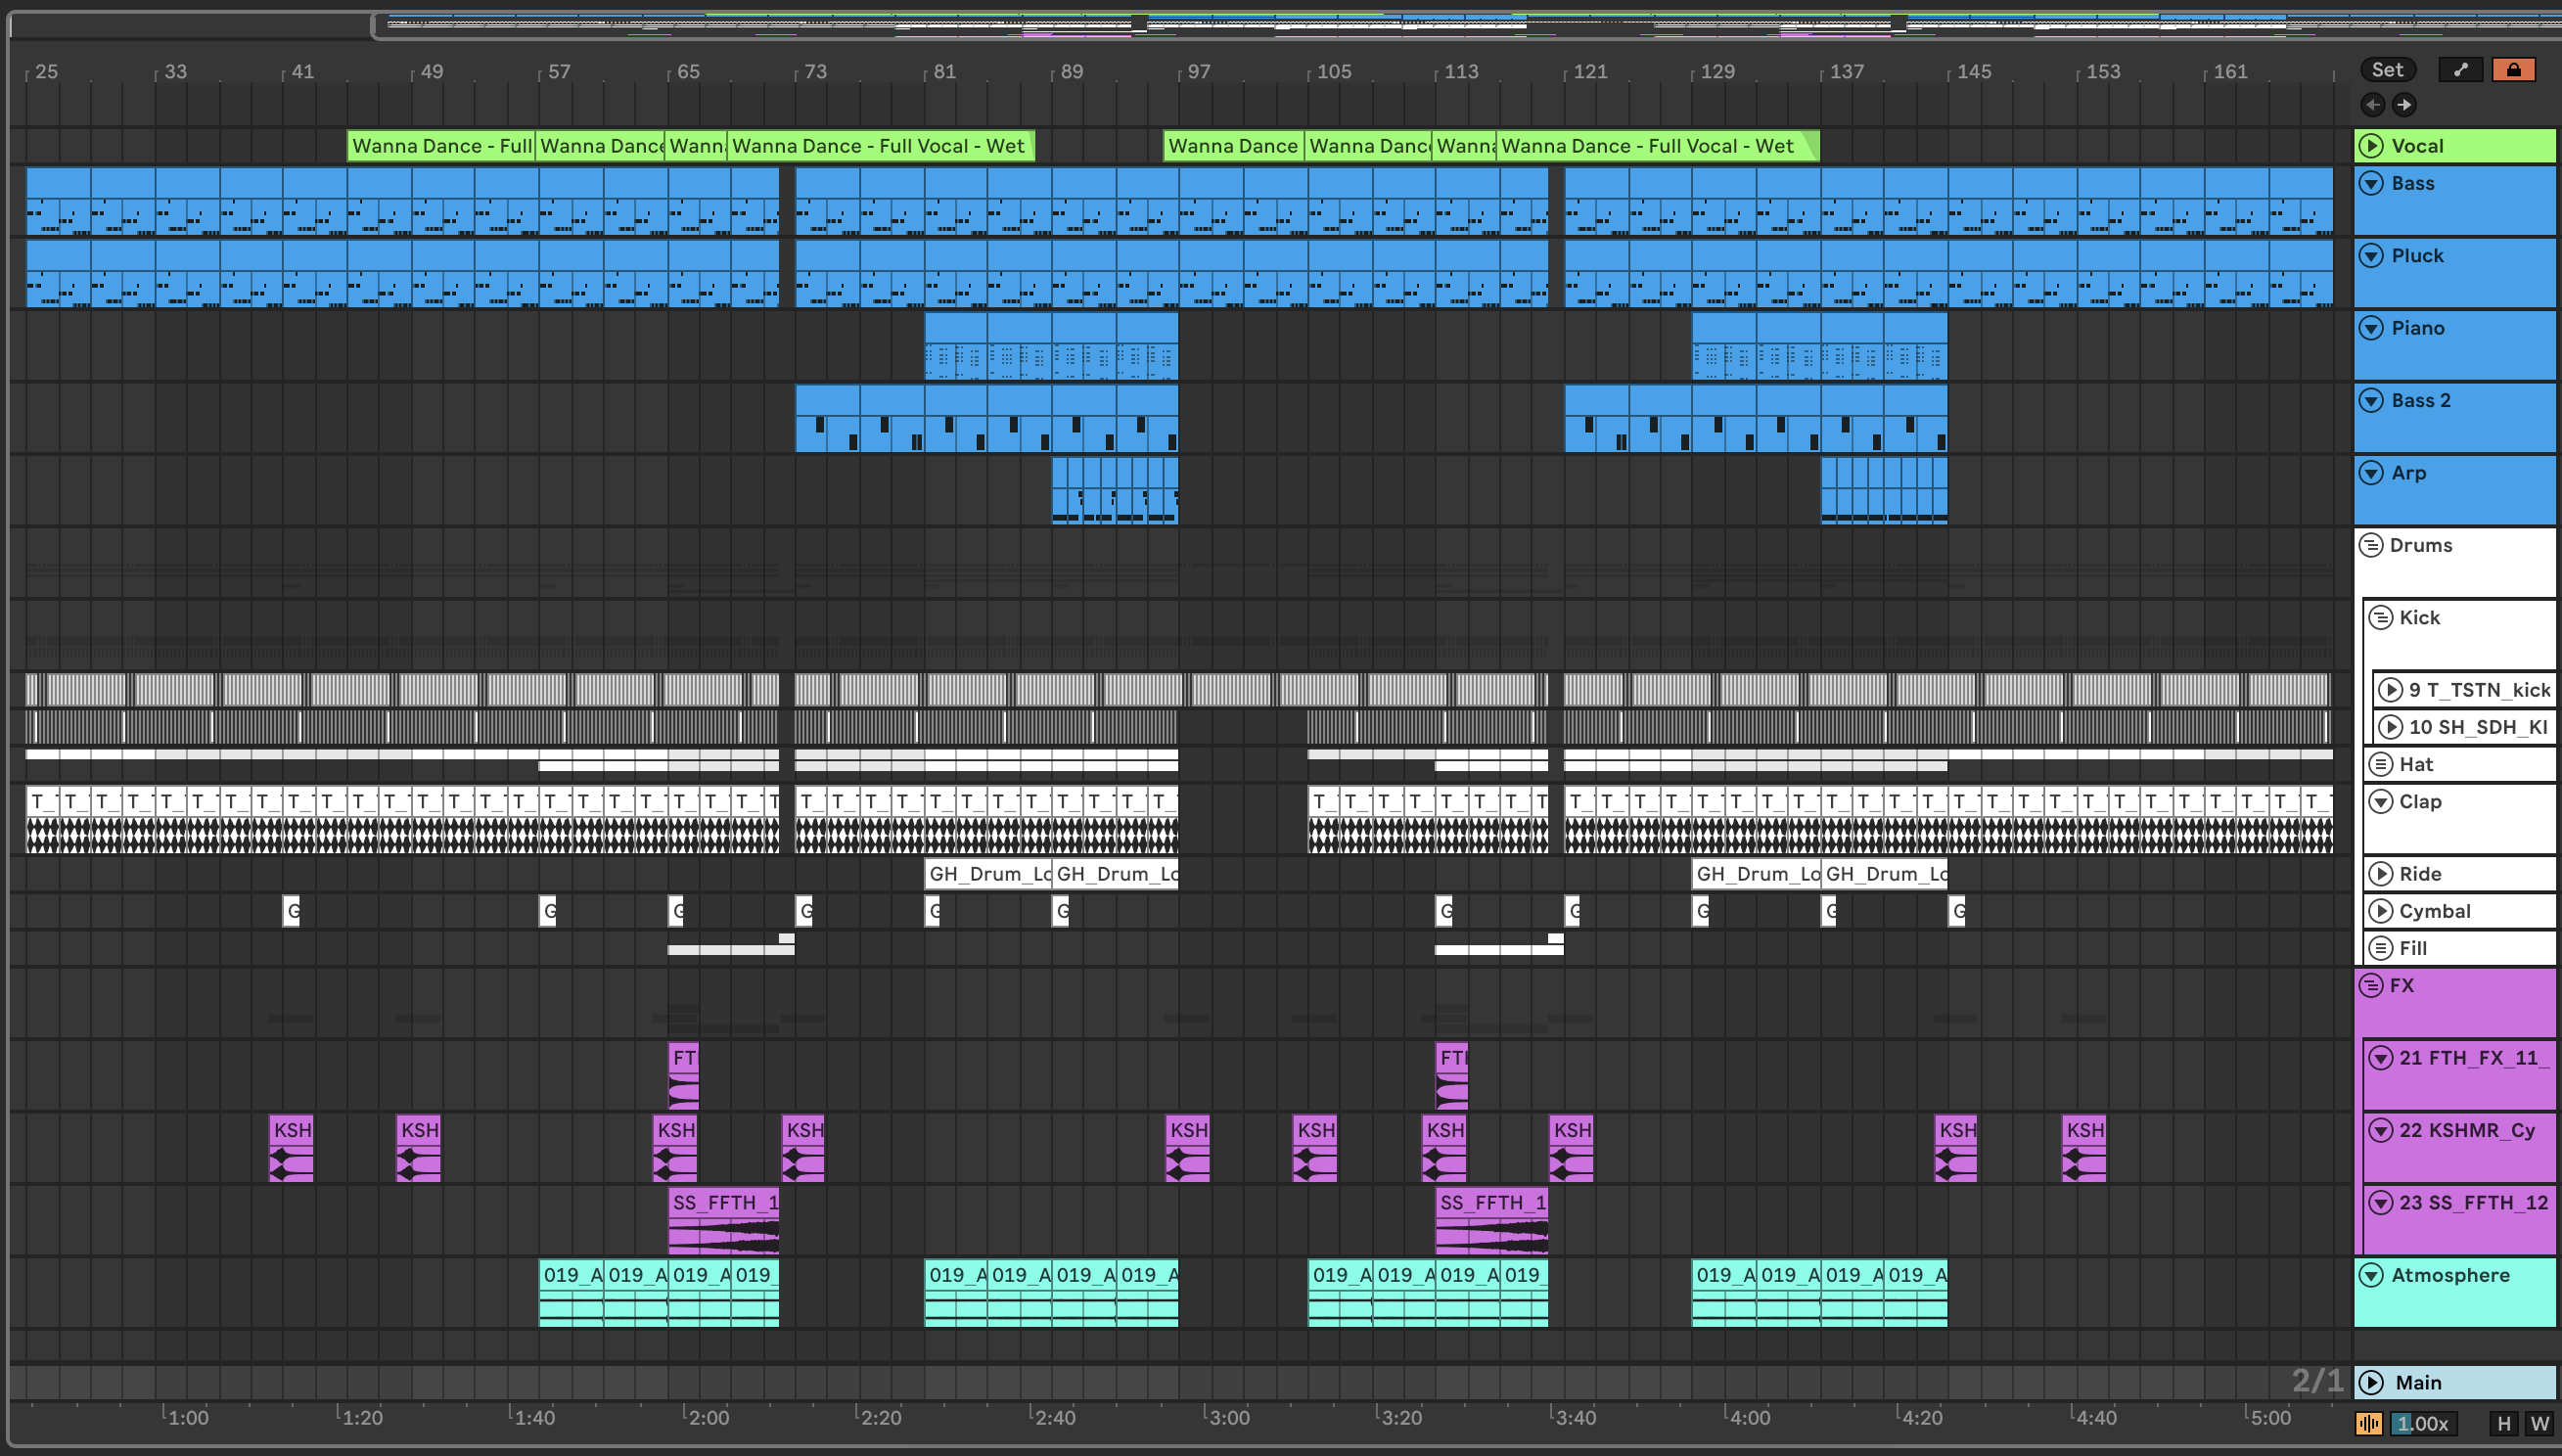This screenshot has width=2562, height=1456.
Task: Toggle the orange waveform display button
Action: tap(2369, 1423)
